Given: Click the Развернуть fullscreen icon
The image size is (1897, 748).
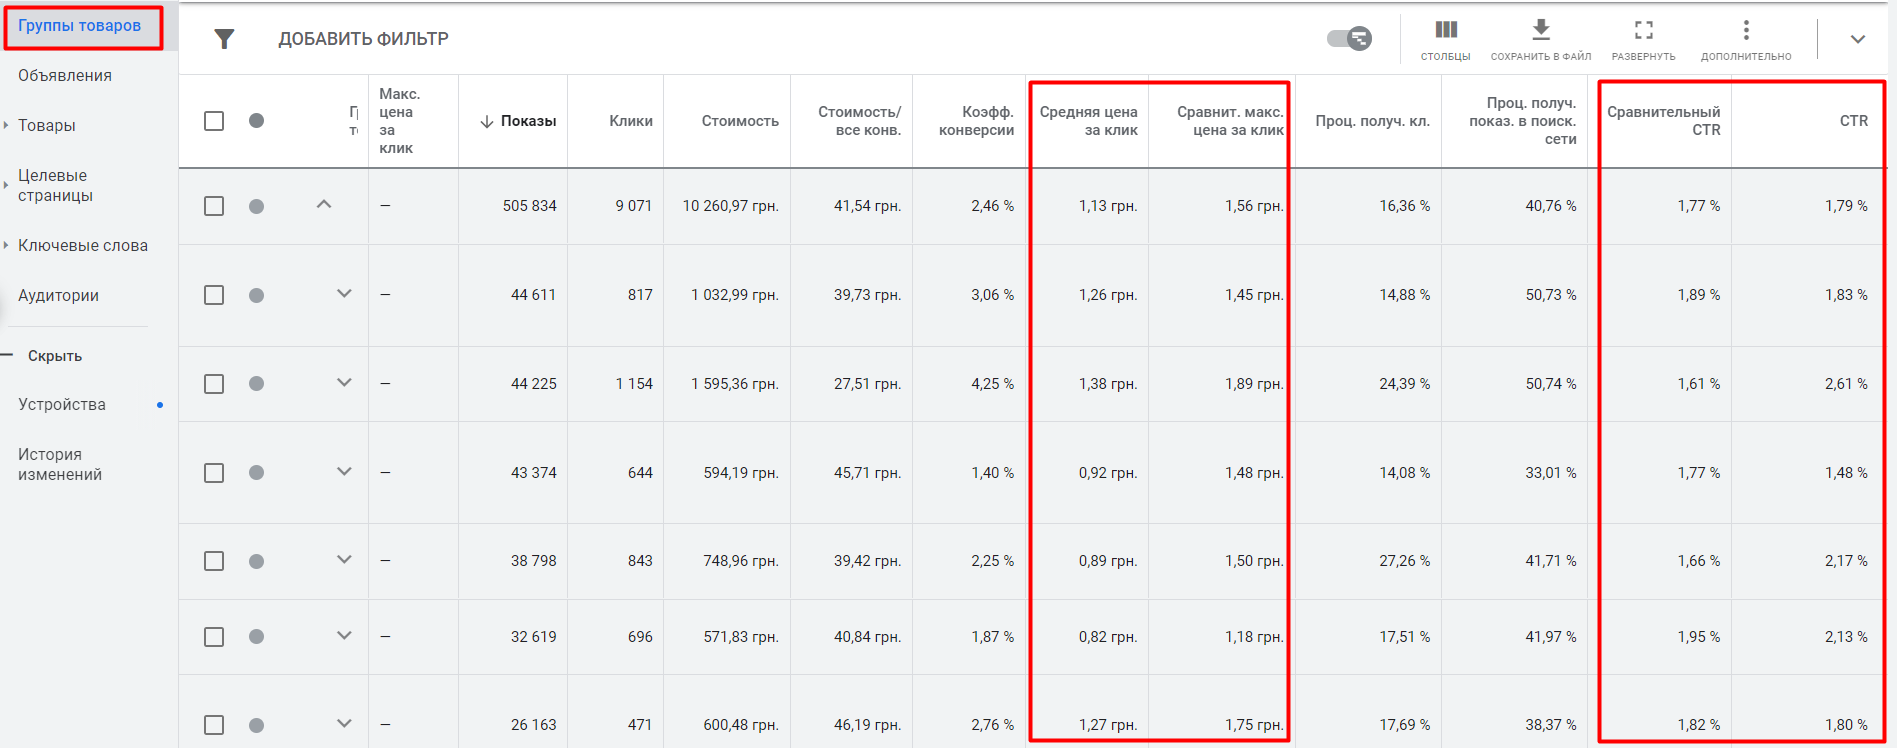Looking at the screenshot, I should [1643, 30].
